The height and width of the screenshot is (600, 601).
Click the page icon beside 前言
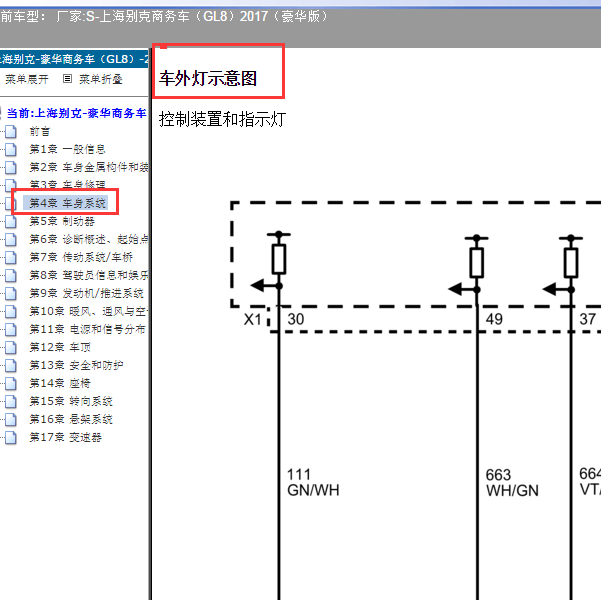point(11,132)
